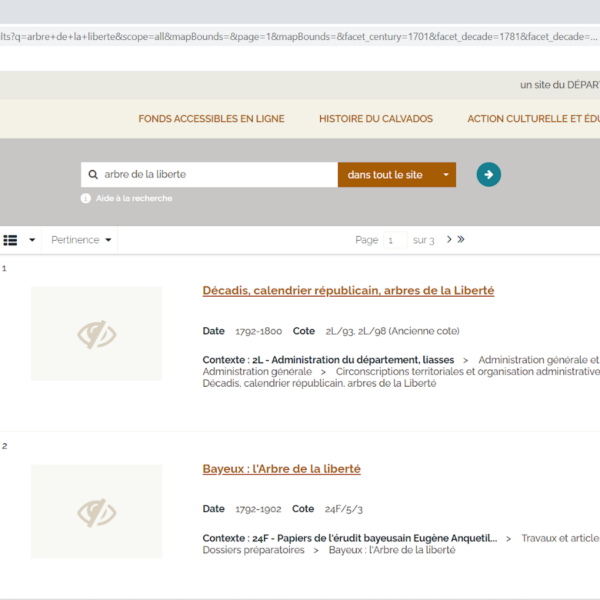Click the hidden-image eye icon of result 1
This screenshot has width=600, height=600.
(97, 335)
